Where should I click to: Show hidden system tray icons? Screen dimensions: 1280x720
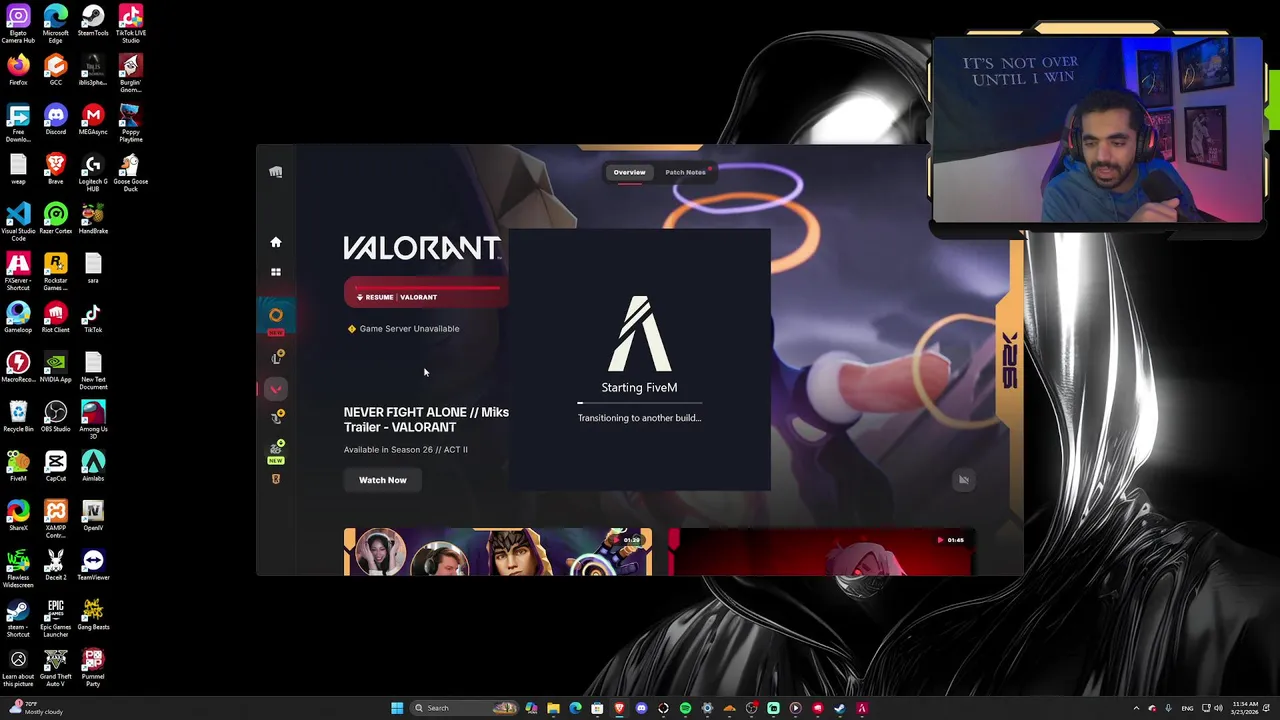pos(1136,708)
